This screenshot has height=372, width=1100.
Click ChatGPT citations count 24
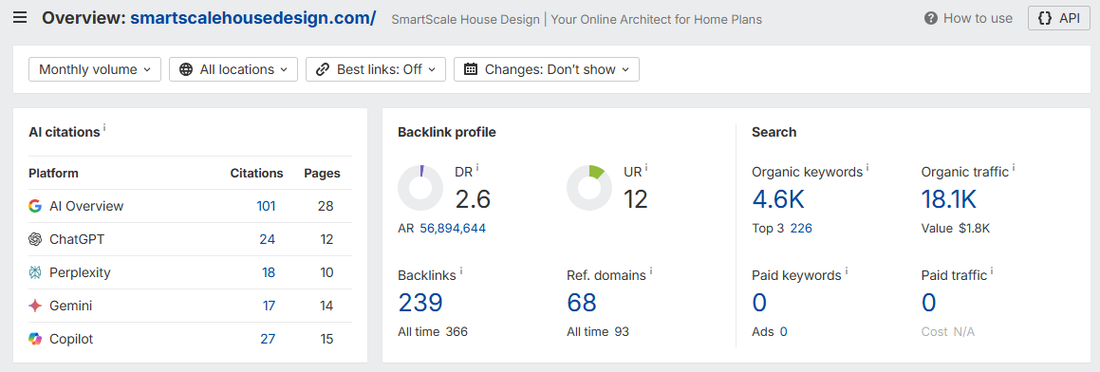tap(267, 239)
